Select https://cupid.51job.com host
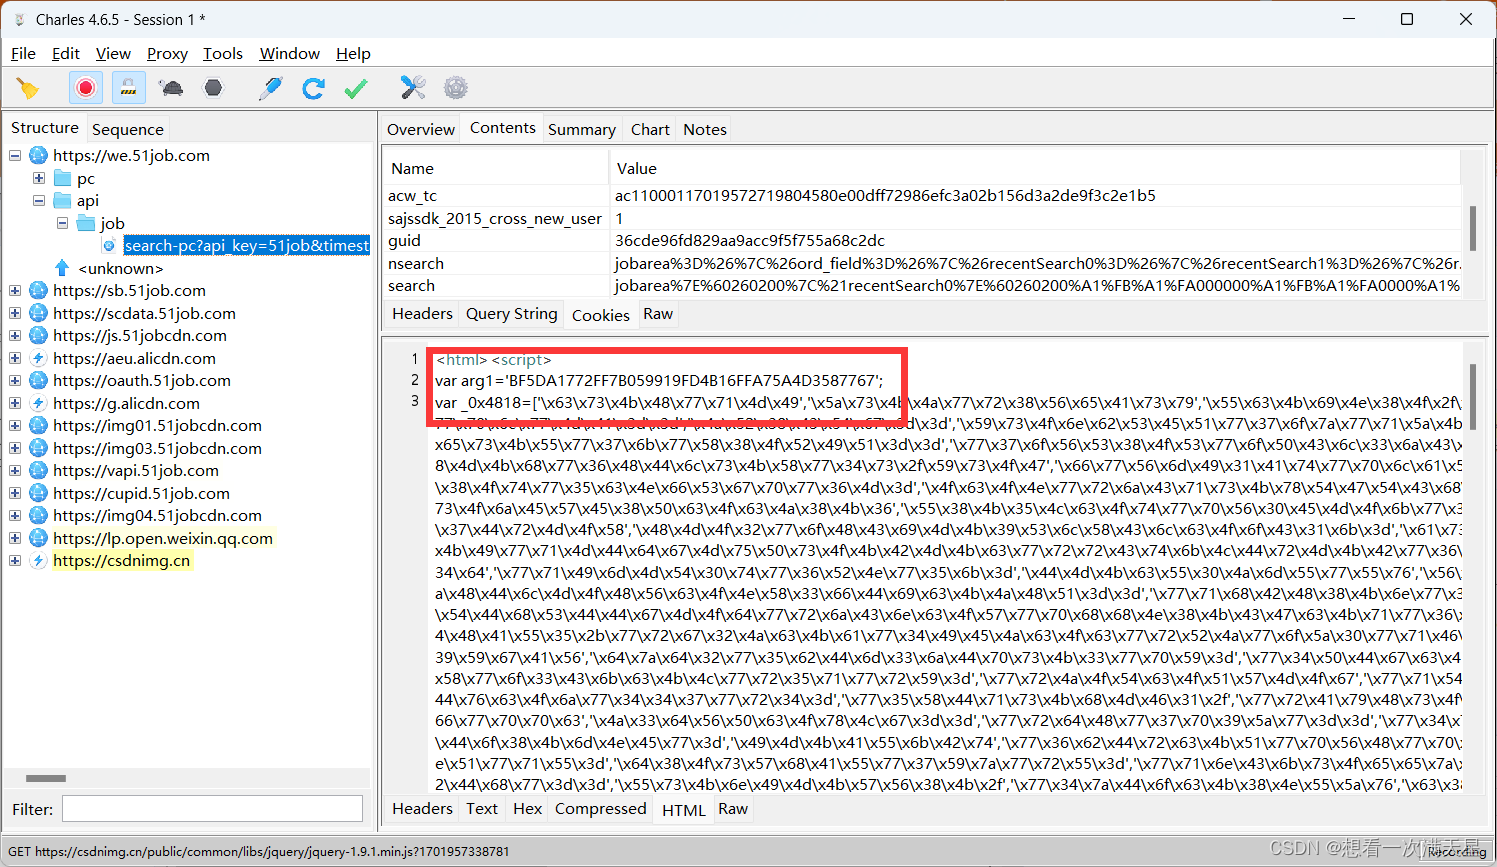Viewport: 1497px width, 867px height. pos(141,493)
